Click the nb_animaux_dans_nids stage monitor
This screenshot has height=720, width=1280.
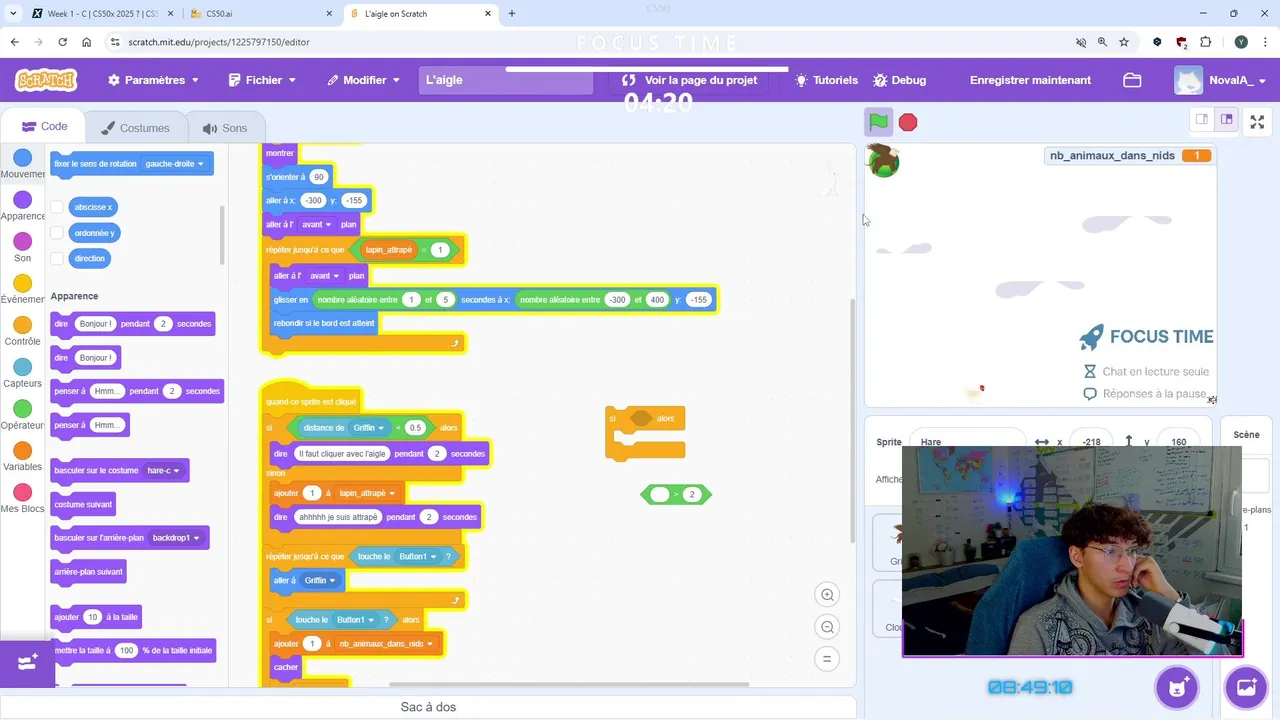(x=1129, y=156)
